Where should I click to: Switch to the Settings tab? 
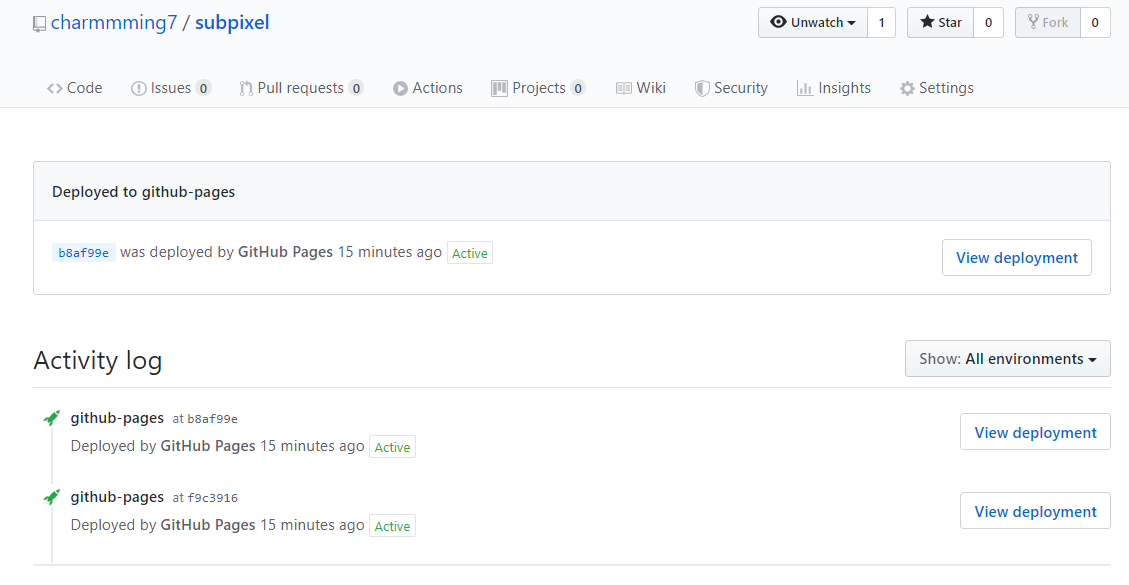click(936, 88)
